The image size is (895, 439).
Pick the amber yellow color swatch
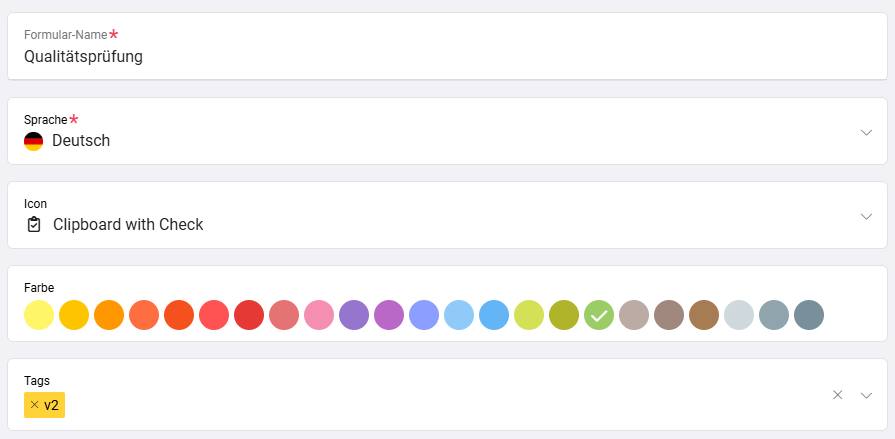(x=74, y=315)
